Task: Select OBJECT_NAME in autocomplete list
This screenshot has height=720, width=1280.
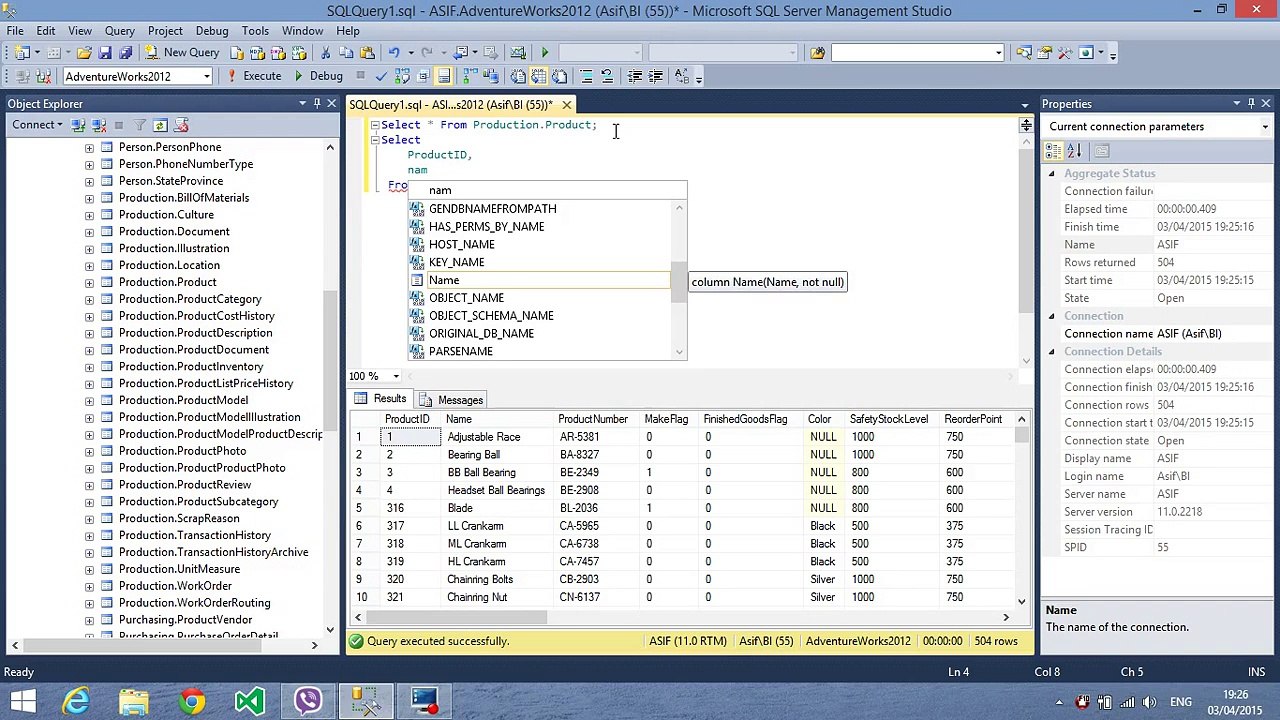Action: click(x=540, y=298)
